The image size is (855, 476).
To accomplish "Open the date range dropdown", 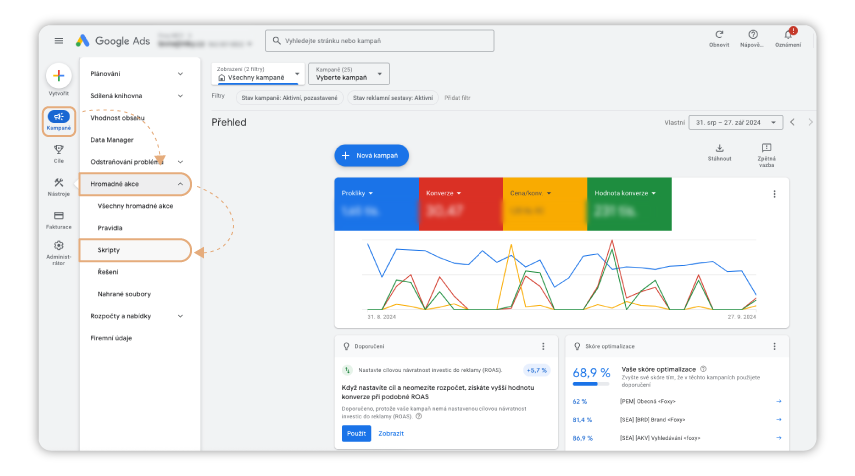I will click(x=736, y=123).
